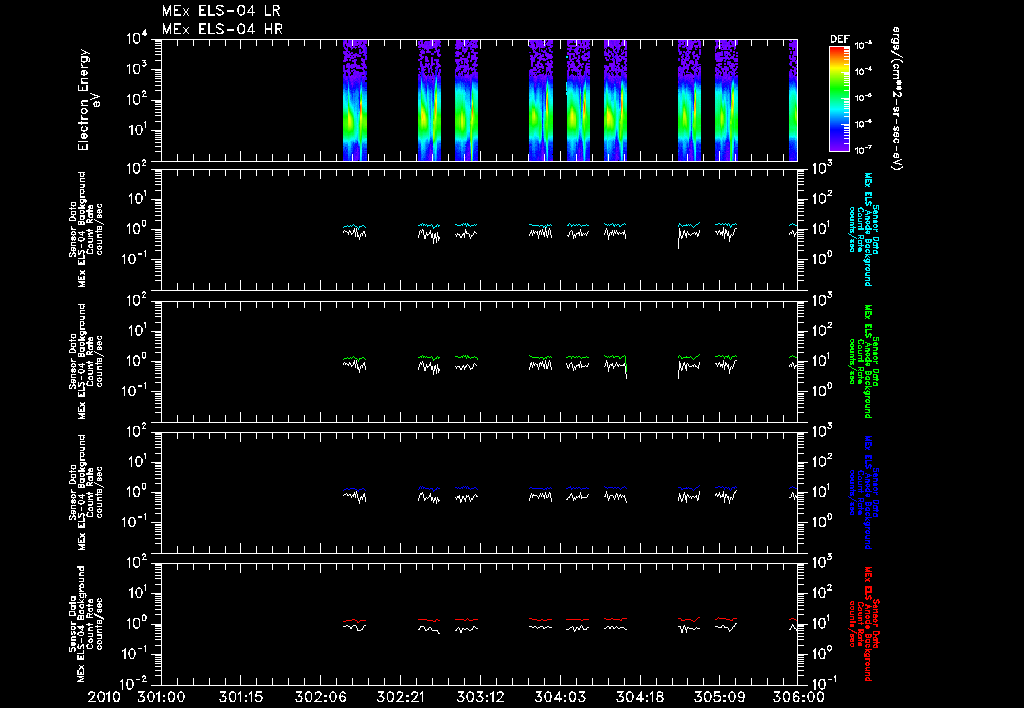Image resolution: width=1024 pixels, height=708 pixels.
Task: Click the 'MEx ELS-04 HR' title text
Action: tap(222, 29)
